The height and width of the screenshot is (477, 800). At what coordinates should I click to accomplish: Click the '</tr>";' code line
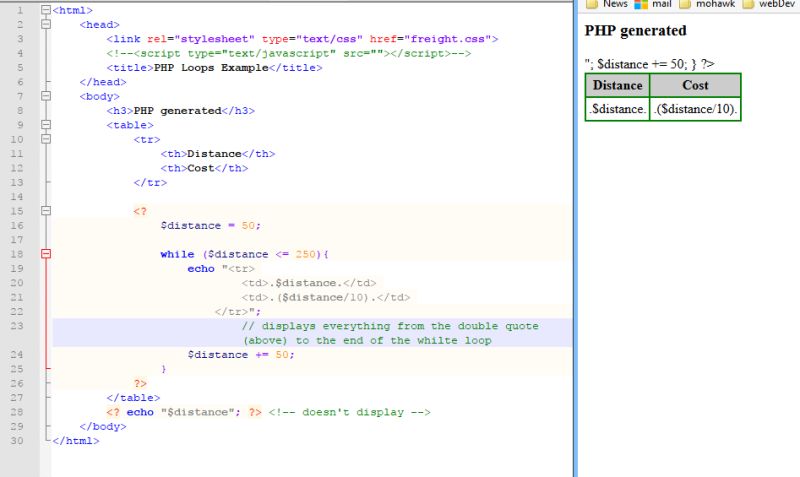pyautogui.click(x=238, y=311)
